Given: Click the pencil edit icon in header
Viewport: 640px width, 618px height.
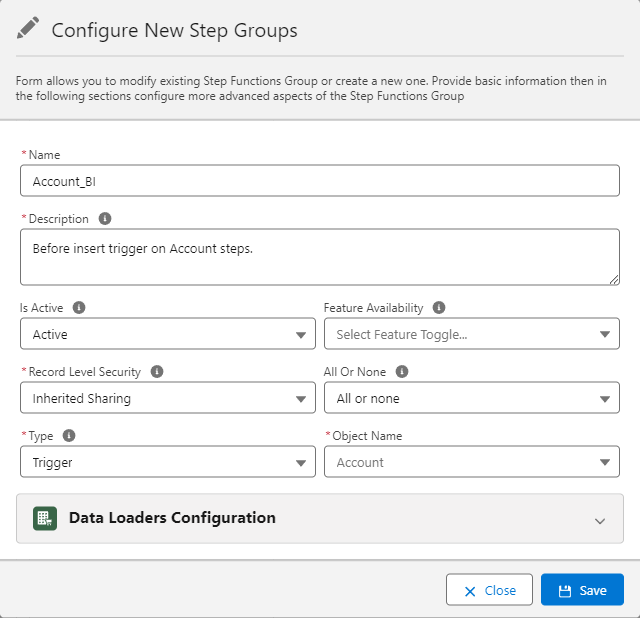Looking at the screenshot, I should [28, 29].
